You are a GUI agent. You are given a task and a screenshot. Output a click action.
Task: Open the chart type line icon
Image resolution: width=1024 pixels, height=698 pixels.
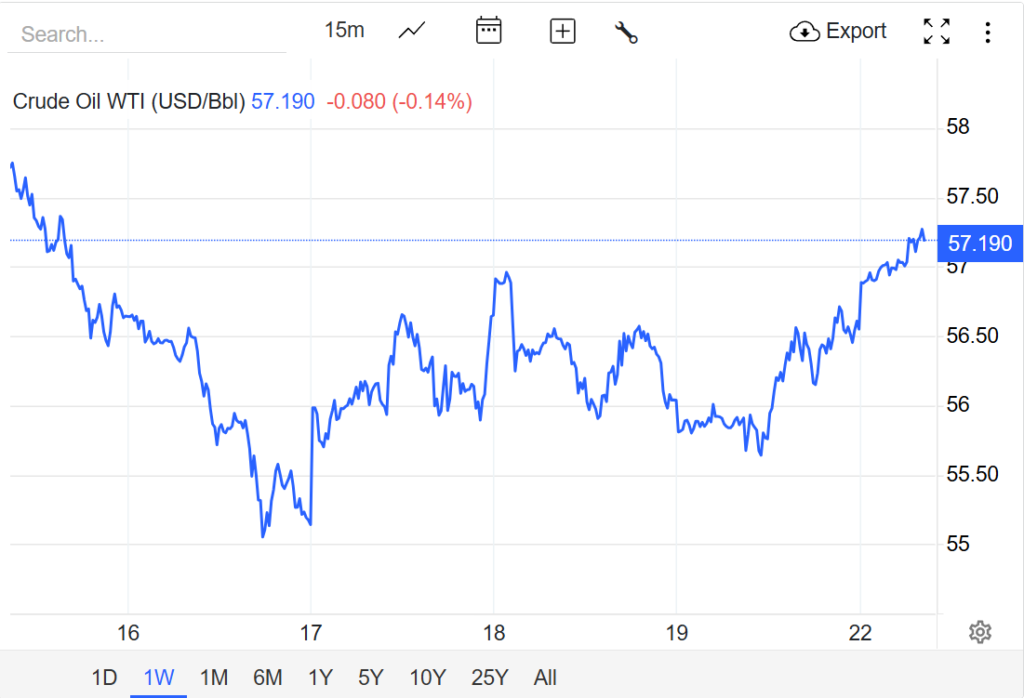coord(412,31)
